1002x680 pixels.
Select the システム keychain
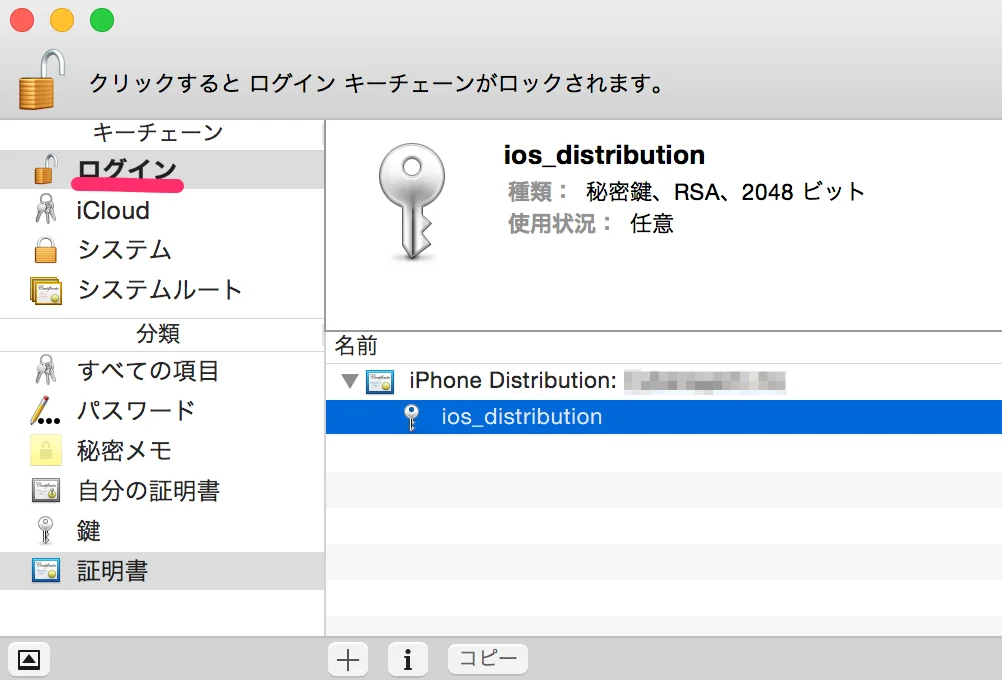point(162,249)
